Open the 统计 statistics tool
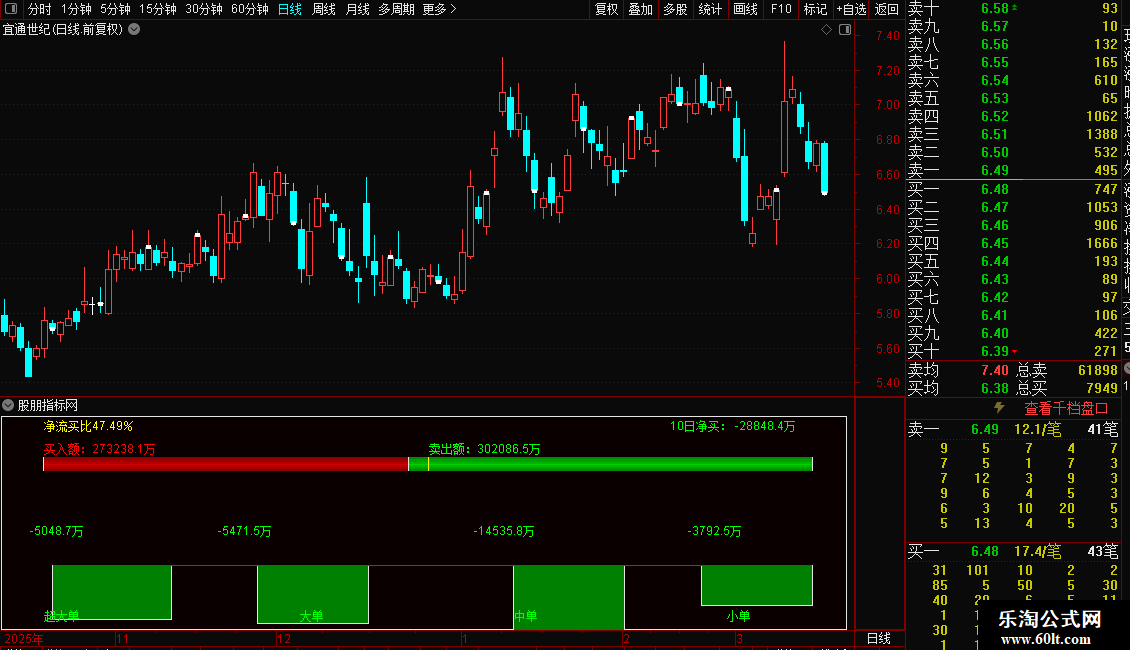The height and width of the screenshot is (650, 1130). pos(710,9)
